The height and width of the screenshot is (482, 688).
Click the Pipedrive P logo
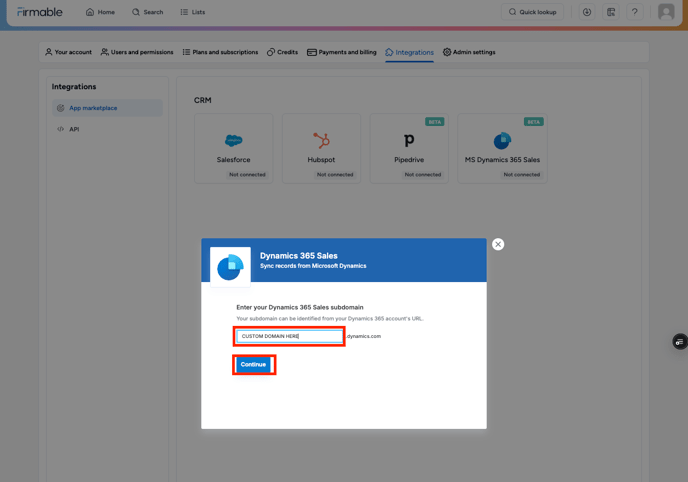[x=409, y=140]
